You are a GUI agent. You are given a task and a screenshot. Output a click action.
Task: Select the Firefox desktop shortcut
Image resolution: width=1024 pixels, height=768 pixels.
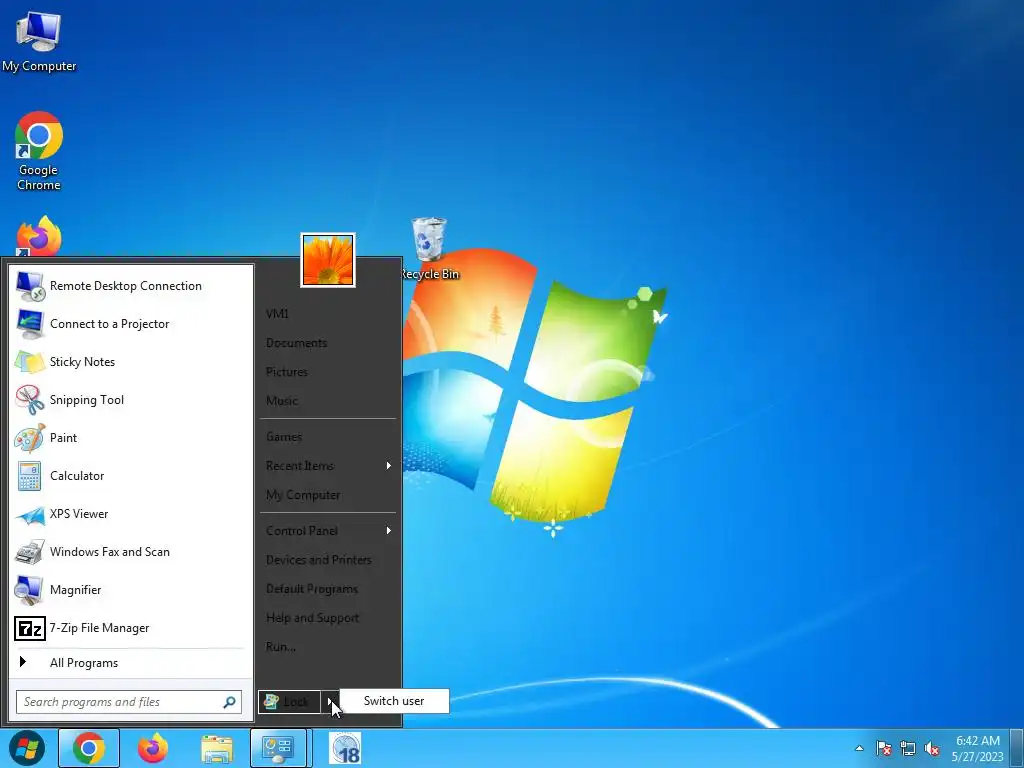click(x=39, y=236)
